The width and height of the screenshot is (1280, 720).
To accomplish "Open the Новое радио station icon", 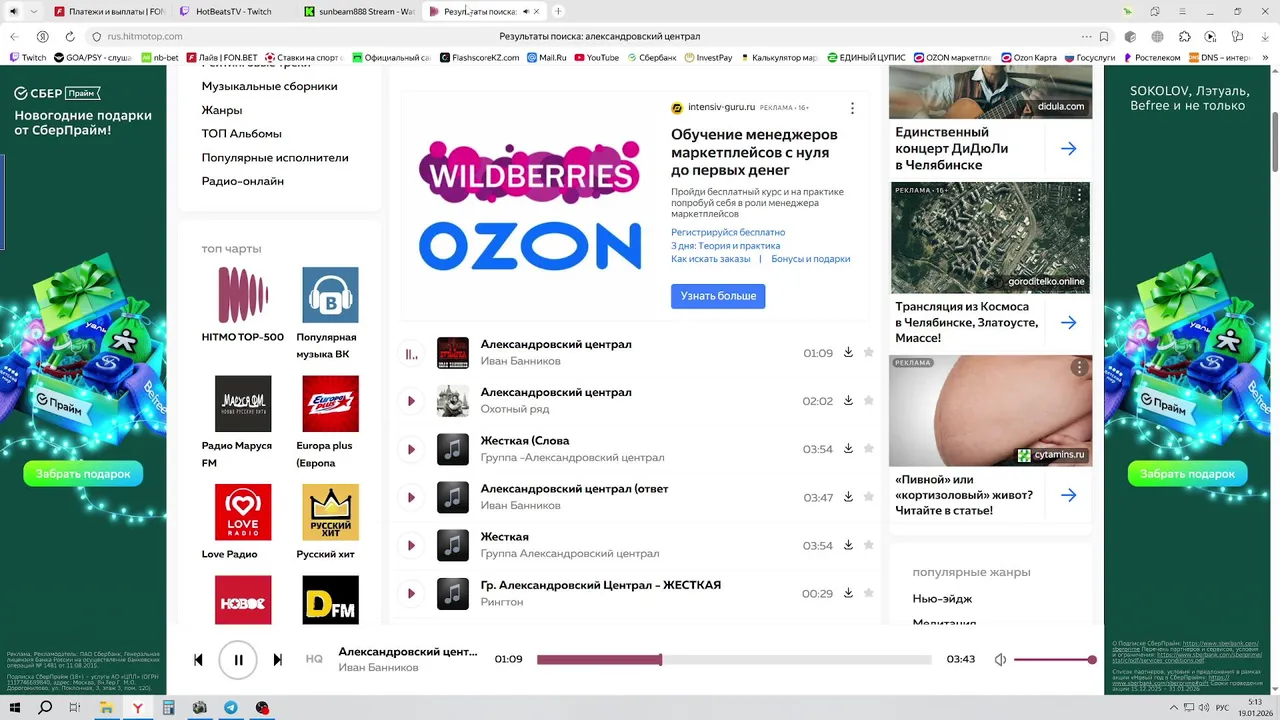I will click(243, 600).
